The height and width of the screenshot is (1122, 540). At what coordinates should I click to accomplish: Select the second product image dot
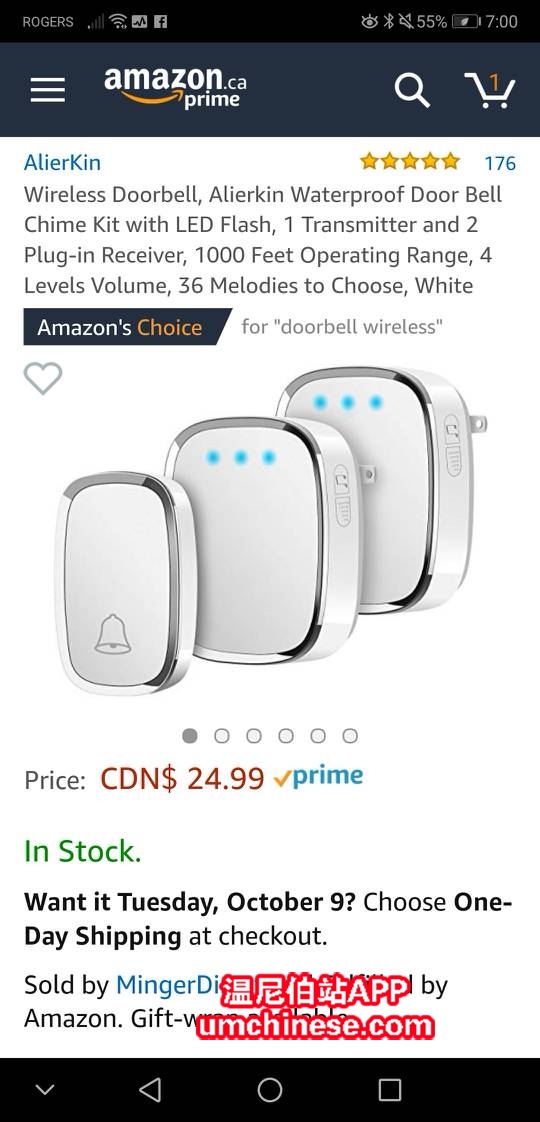pos(222,736)
